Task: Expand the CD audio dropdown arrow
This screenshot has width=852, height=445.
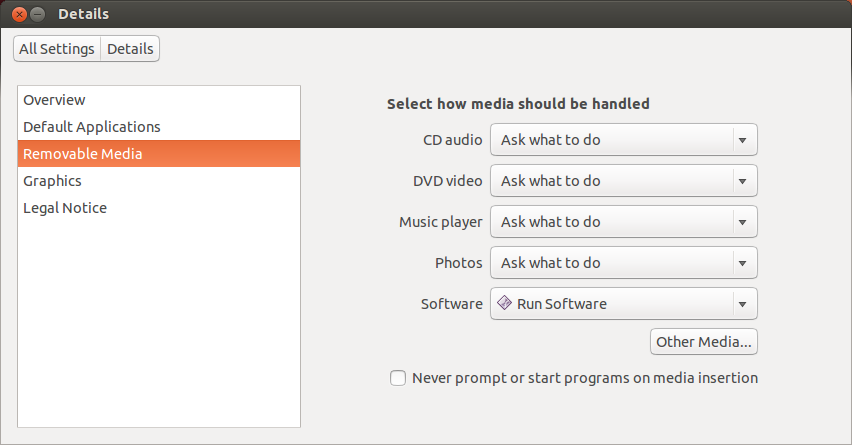Action: (x=743, y=140)
